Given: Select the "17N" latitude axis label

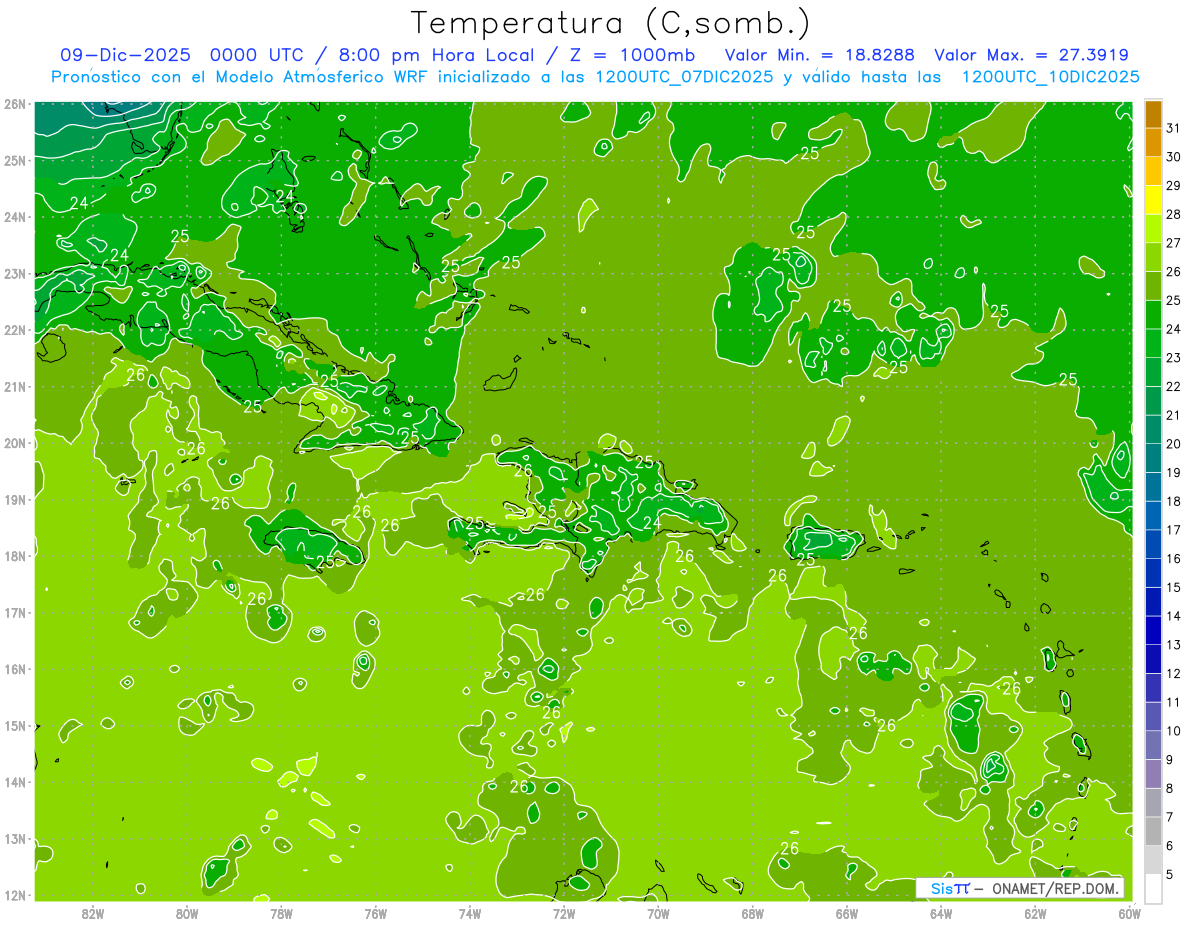Looking at the screenshot, I should click(14, 612).
